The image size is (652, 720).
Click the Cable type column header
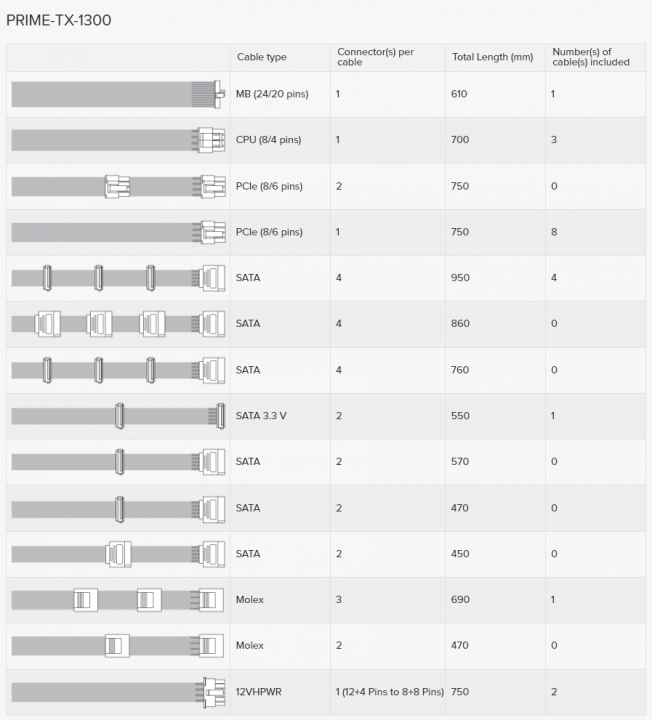point(261,57)
